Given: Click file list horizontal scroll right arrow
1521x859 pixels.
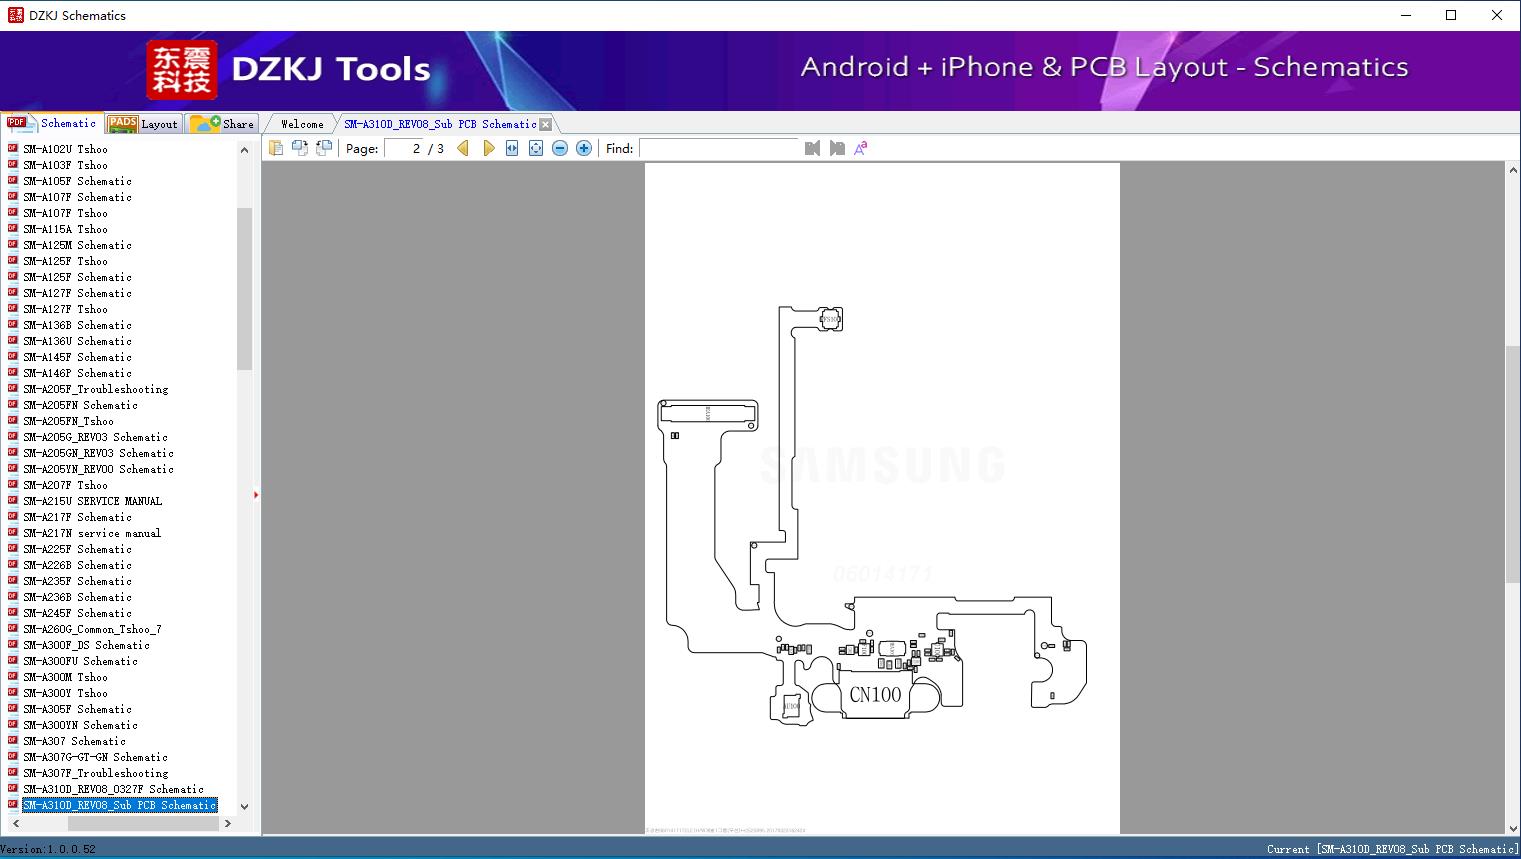Looking at the screenshot, I should [x=228, y=823].
